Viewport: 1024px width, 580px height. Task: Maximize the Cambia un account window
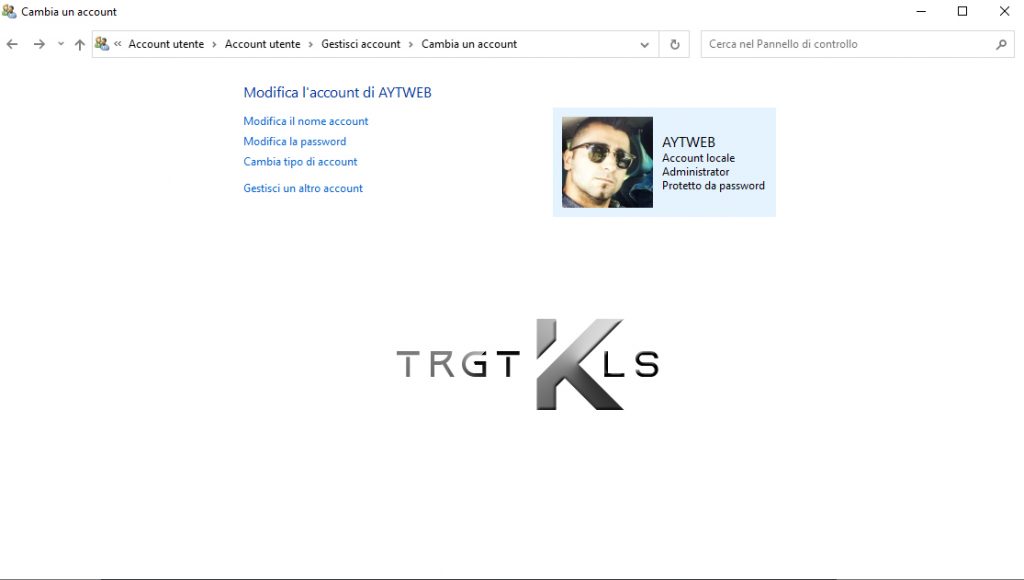click(962, 12)
